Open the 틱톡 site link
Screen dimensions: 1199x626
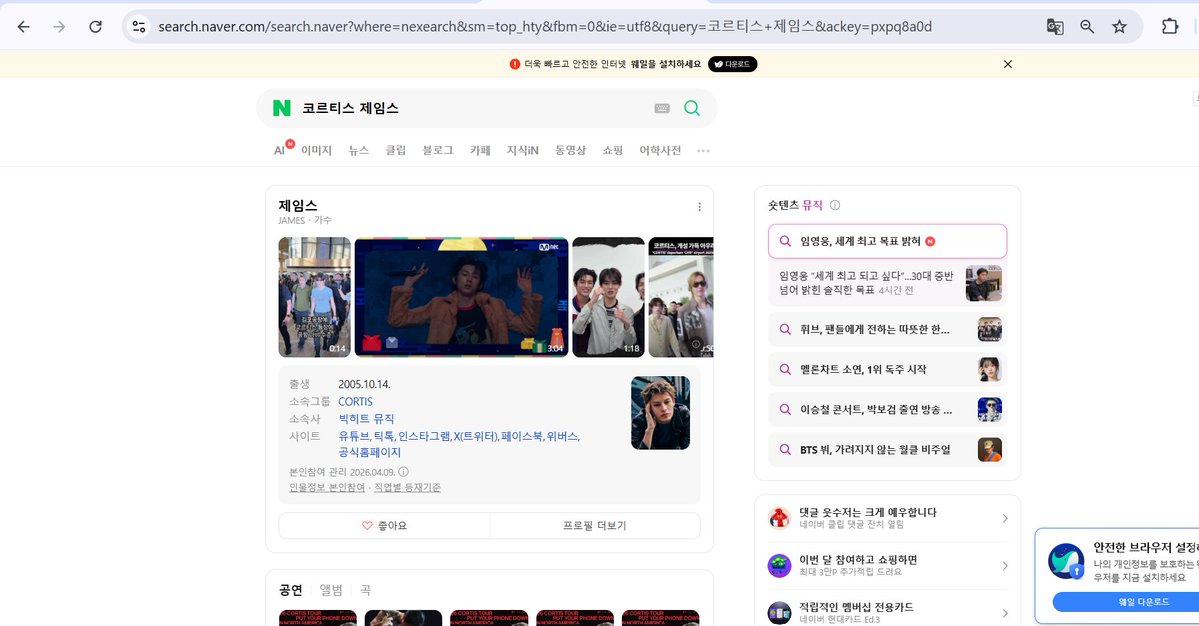[x=383, y=436]
